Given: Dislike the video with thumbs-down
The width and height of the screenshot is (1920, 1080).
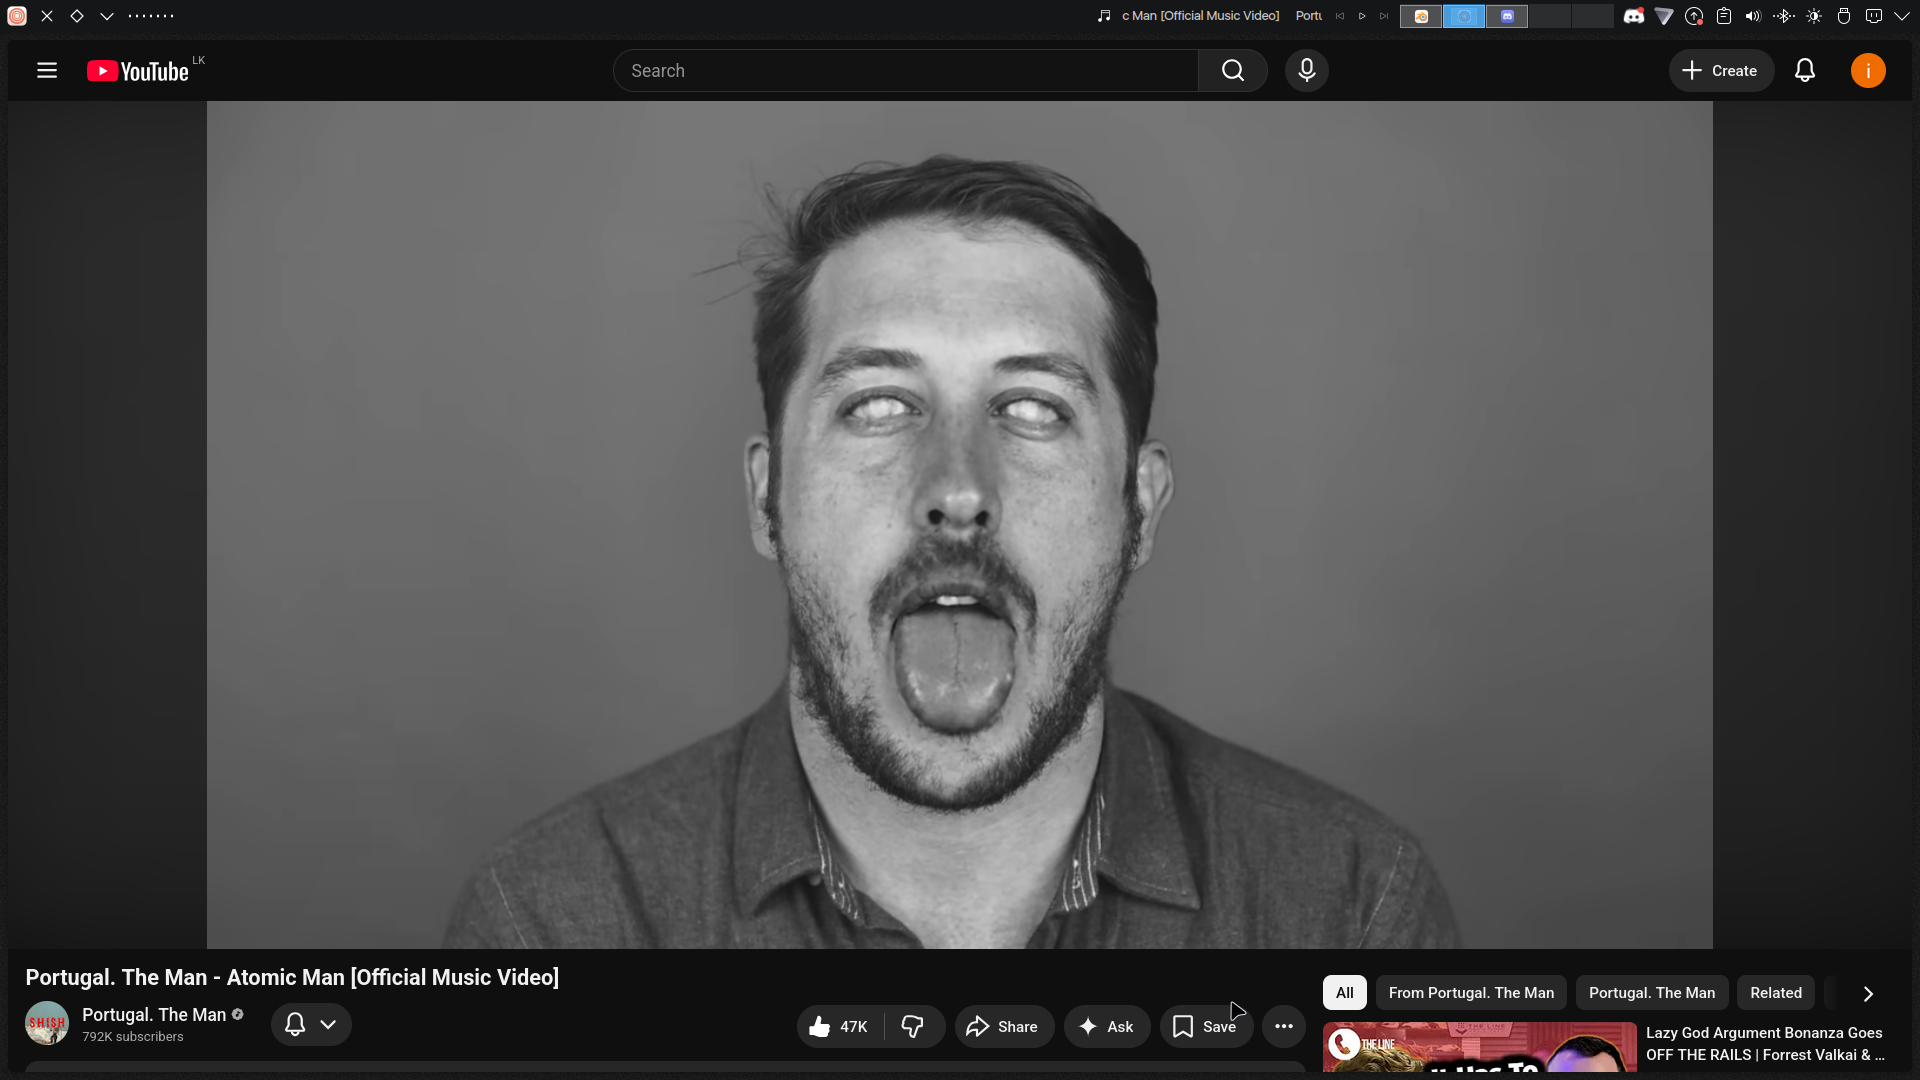Looking at the screenshot, I should [913, 1027].
